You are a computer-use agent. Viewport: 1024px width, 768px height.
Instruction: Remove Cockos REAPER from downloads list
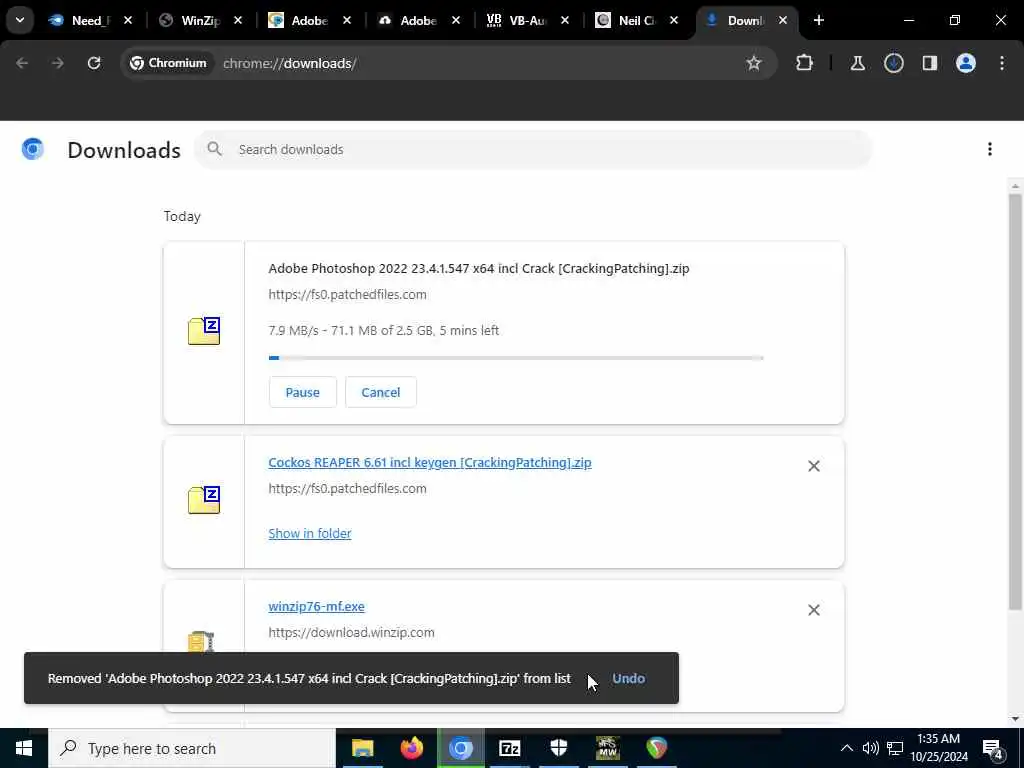(x=814, y=466)
